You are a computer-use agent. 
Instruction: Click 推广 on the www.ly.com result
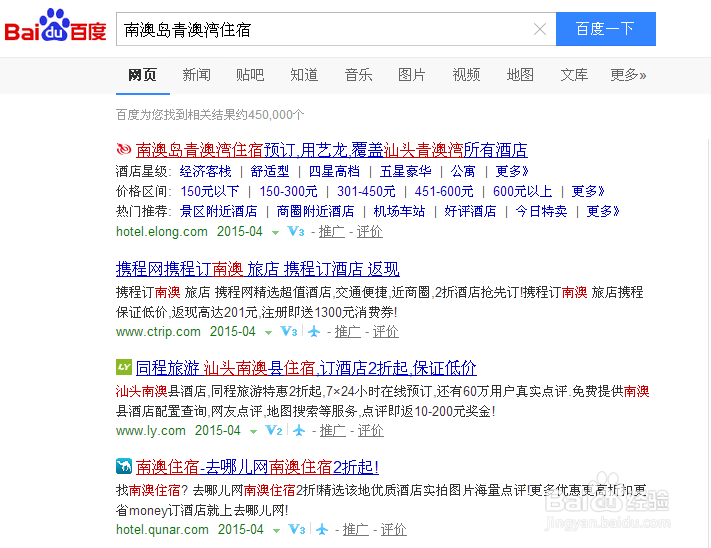tap(333, 431)
